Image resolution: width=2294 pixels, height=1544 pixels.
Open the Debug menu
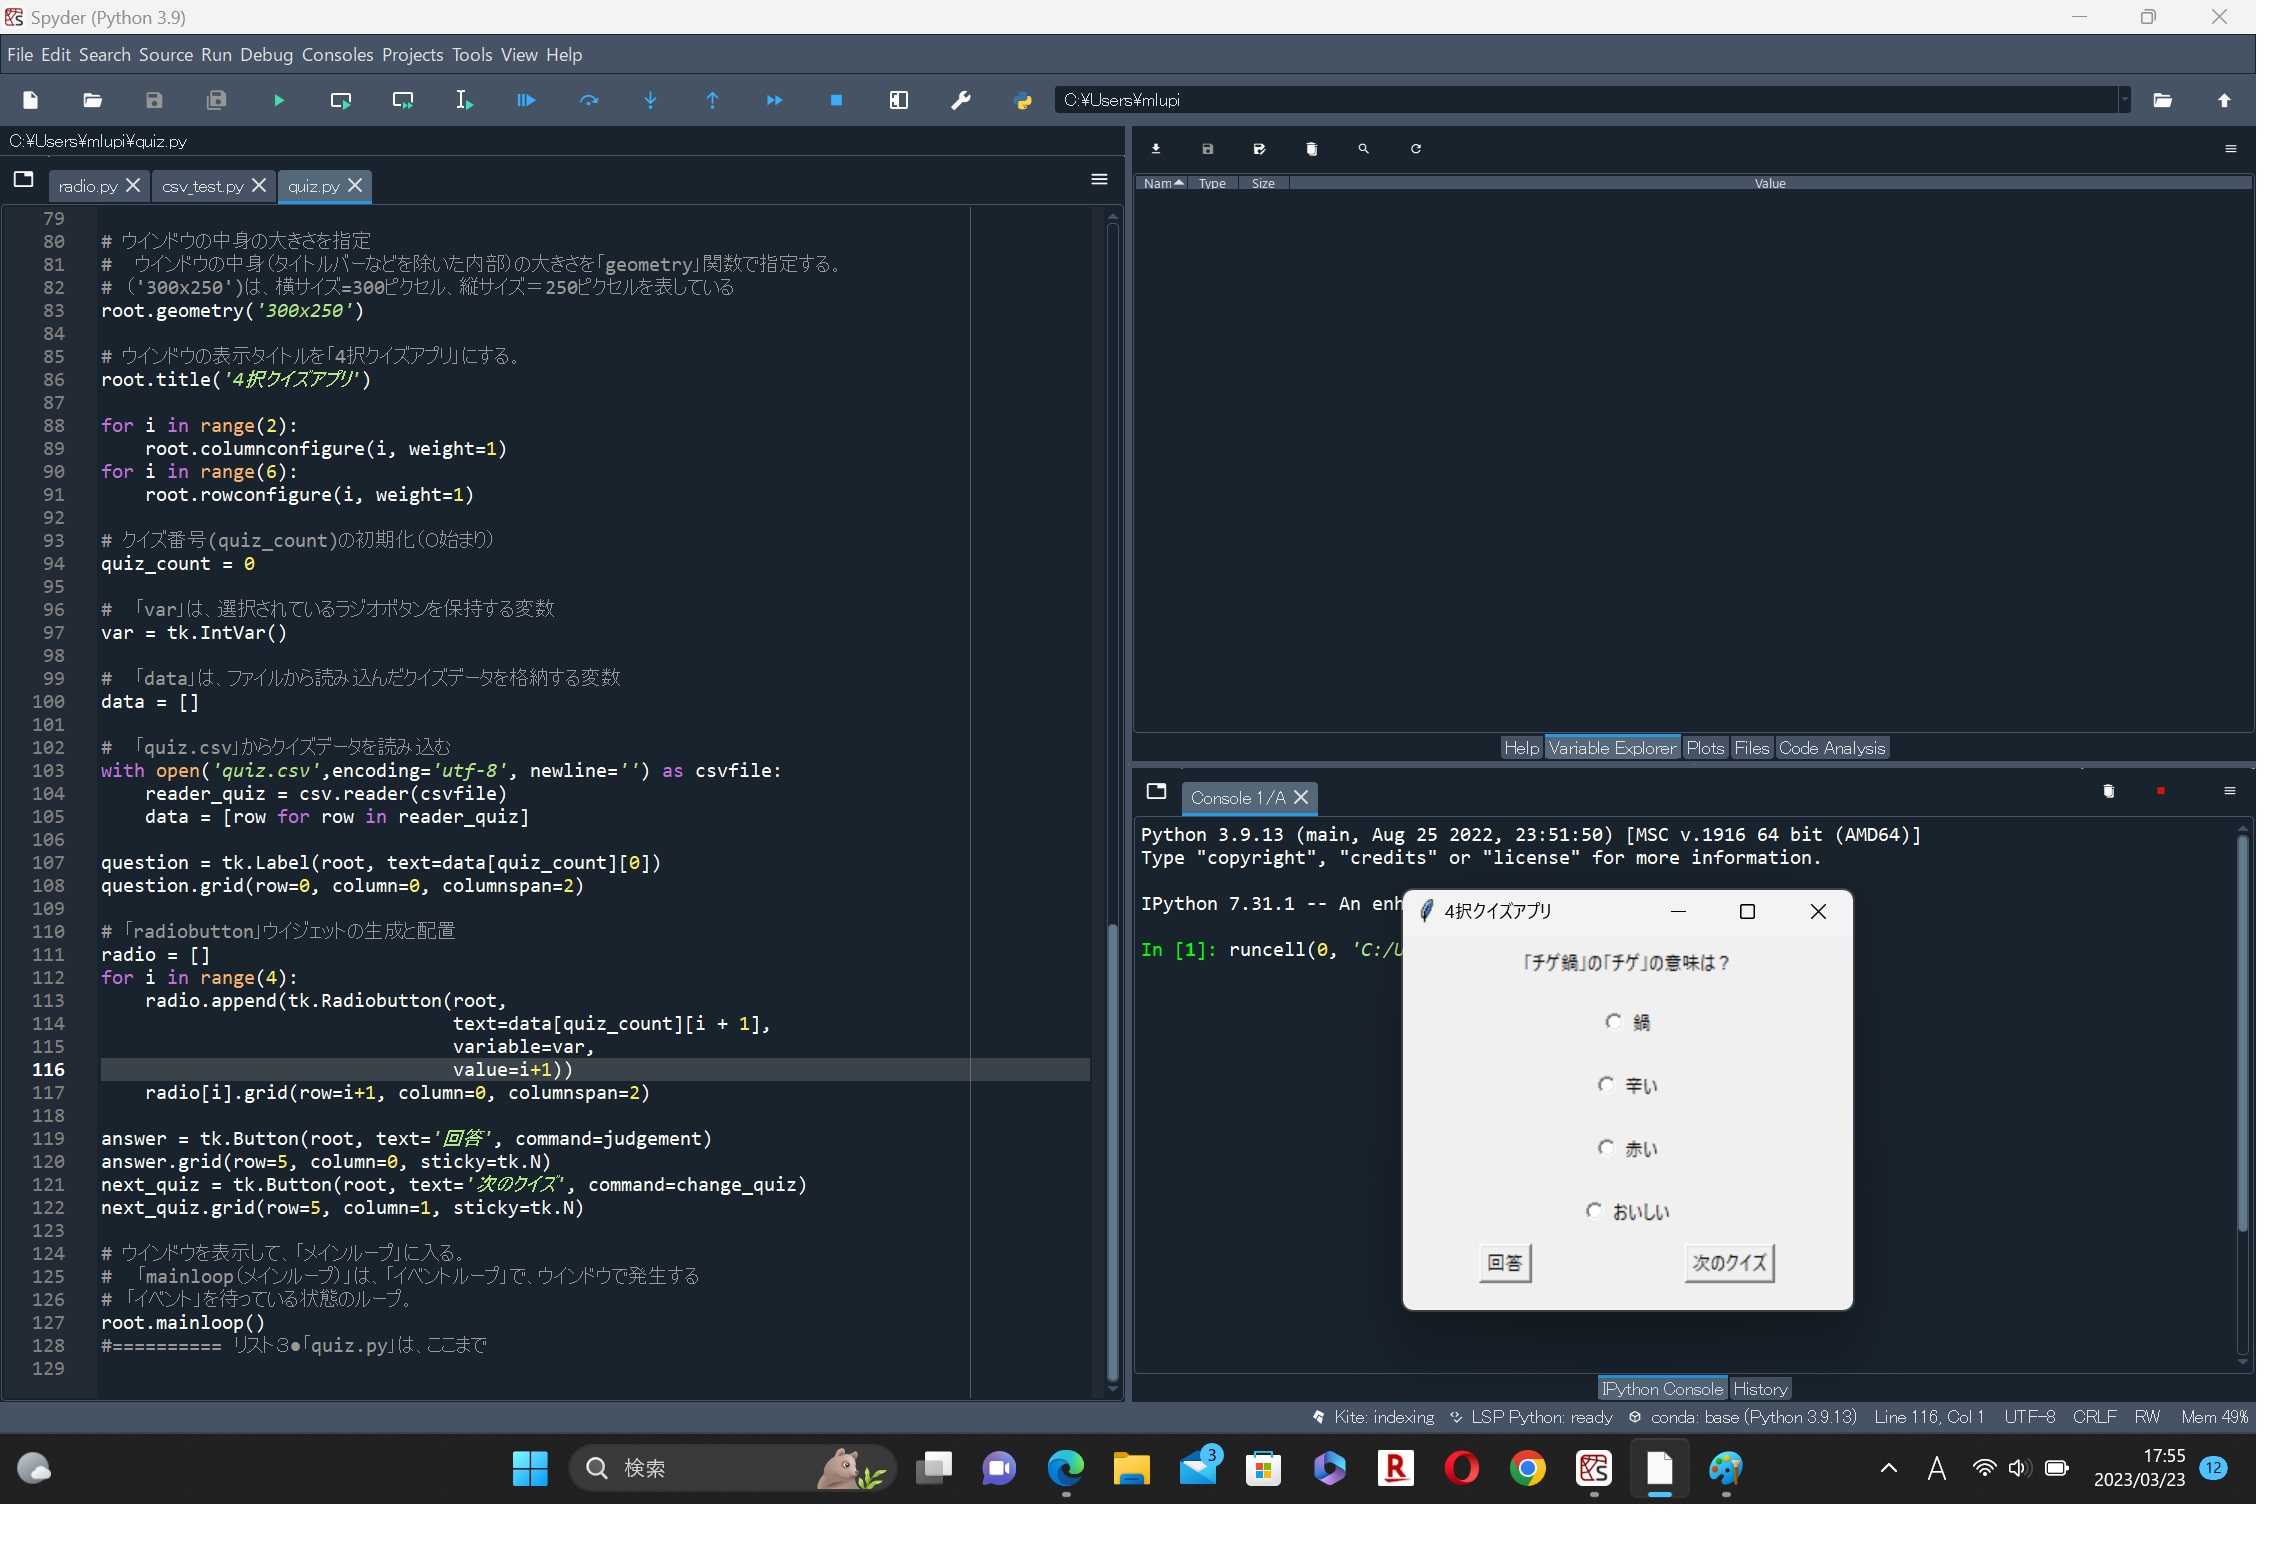(x=265, y=55)
